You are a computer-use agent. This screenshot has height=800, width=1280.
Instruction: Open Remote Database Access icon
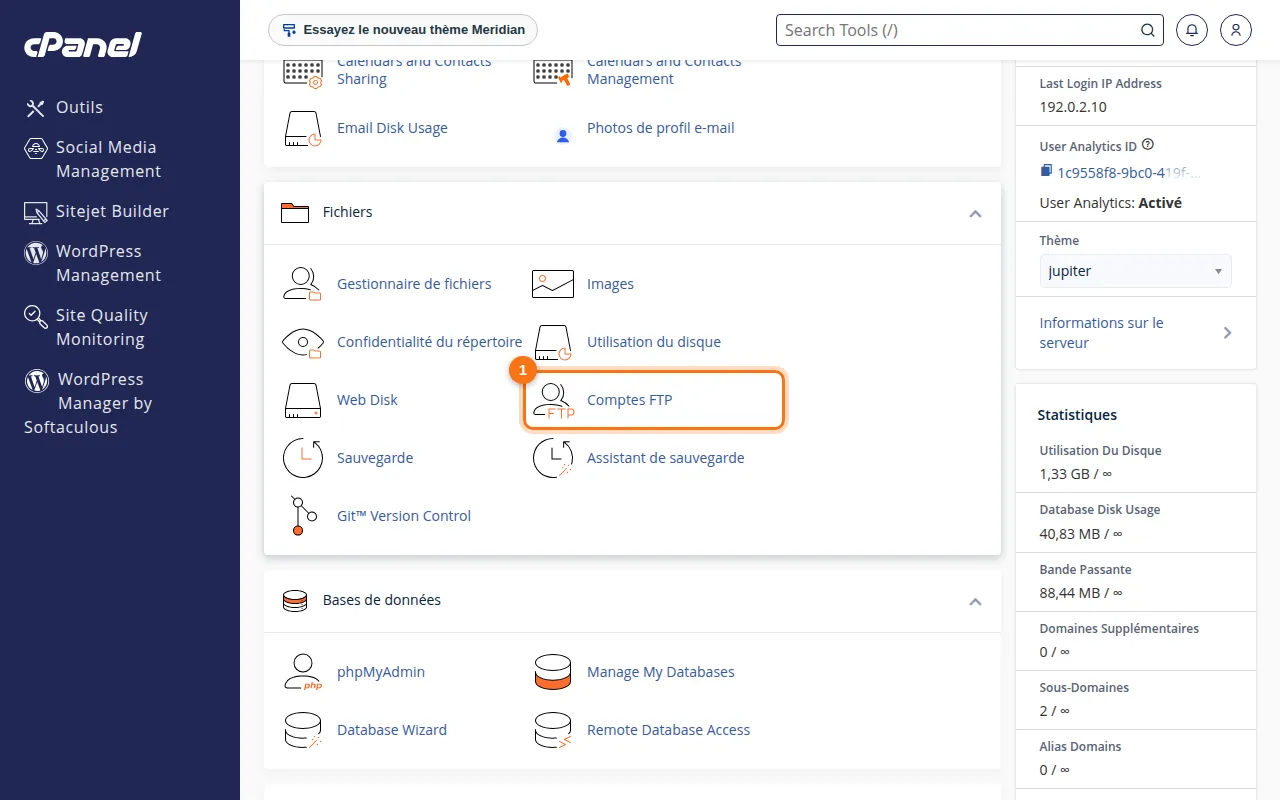click(x=552, y=730)
